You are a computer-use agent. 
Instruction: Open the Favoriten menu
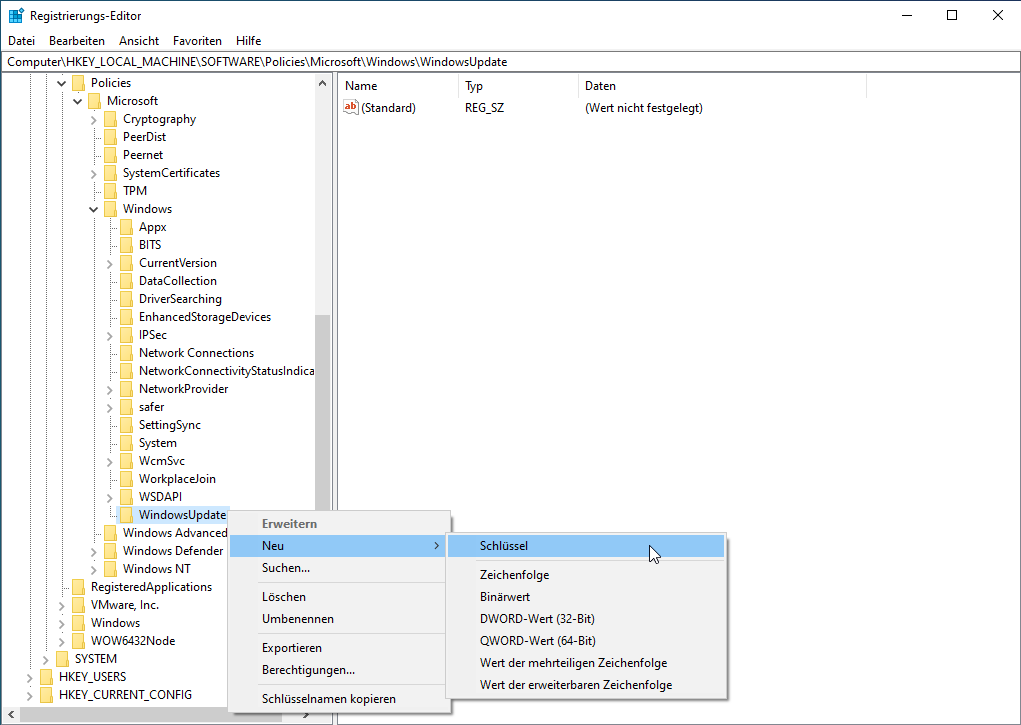197,40
